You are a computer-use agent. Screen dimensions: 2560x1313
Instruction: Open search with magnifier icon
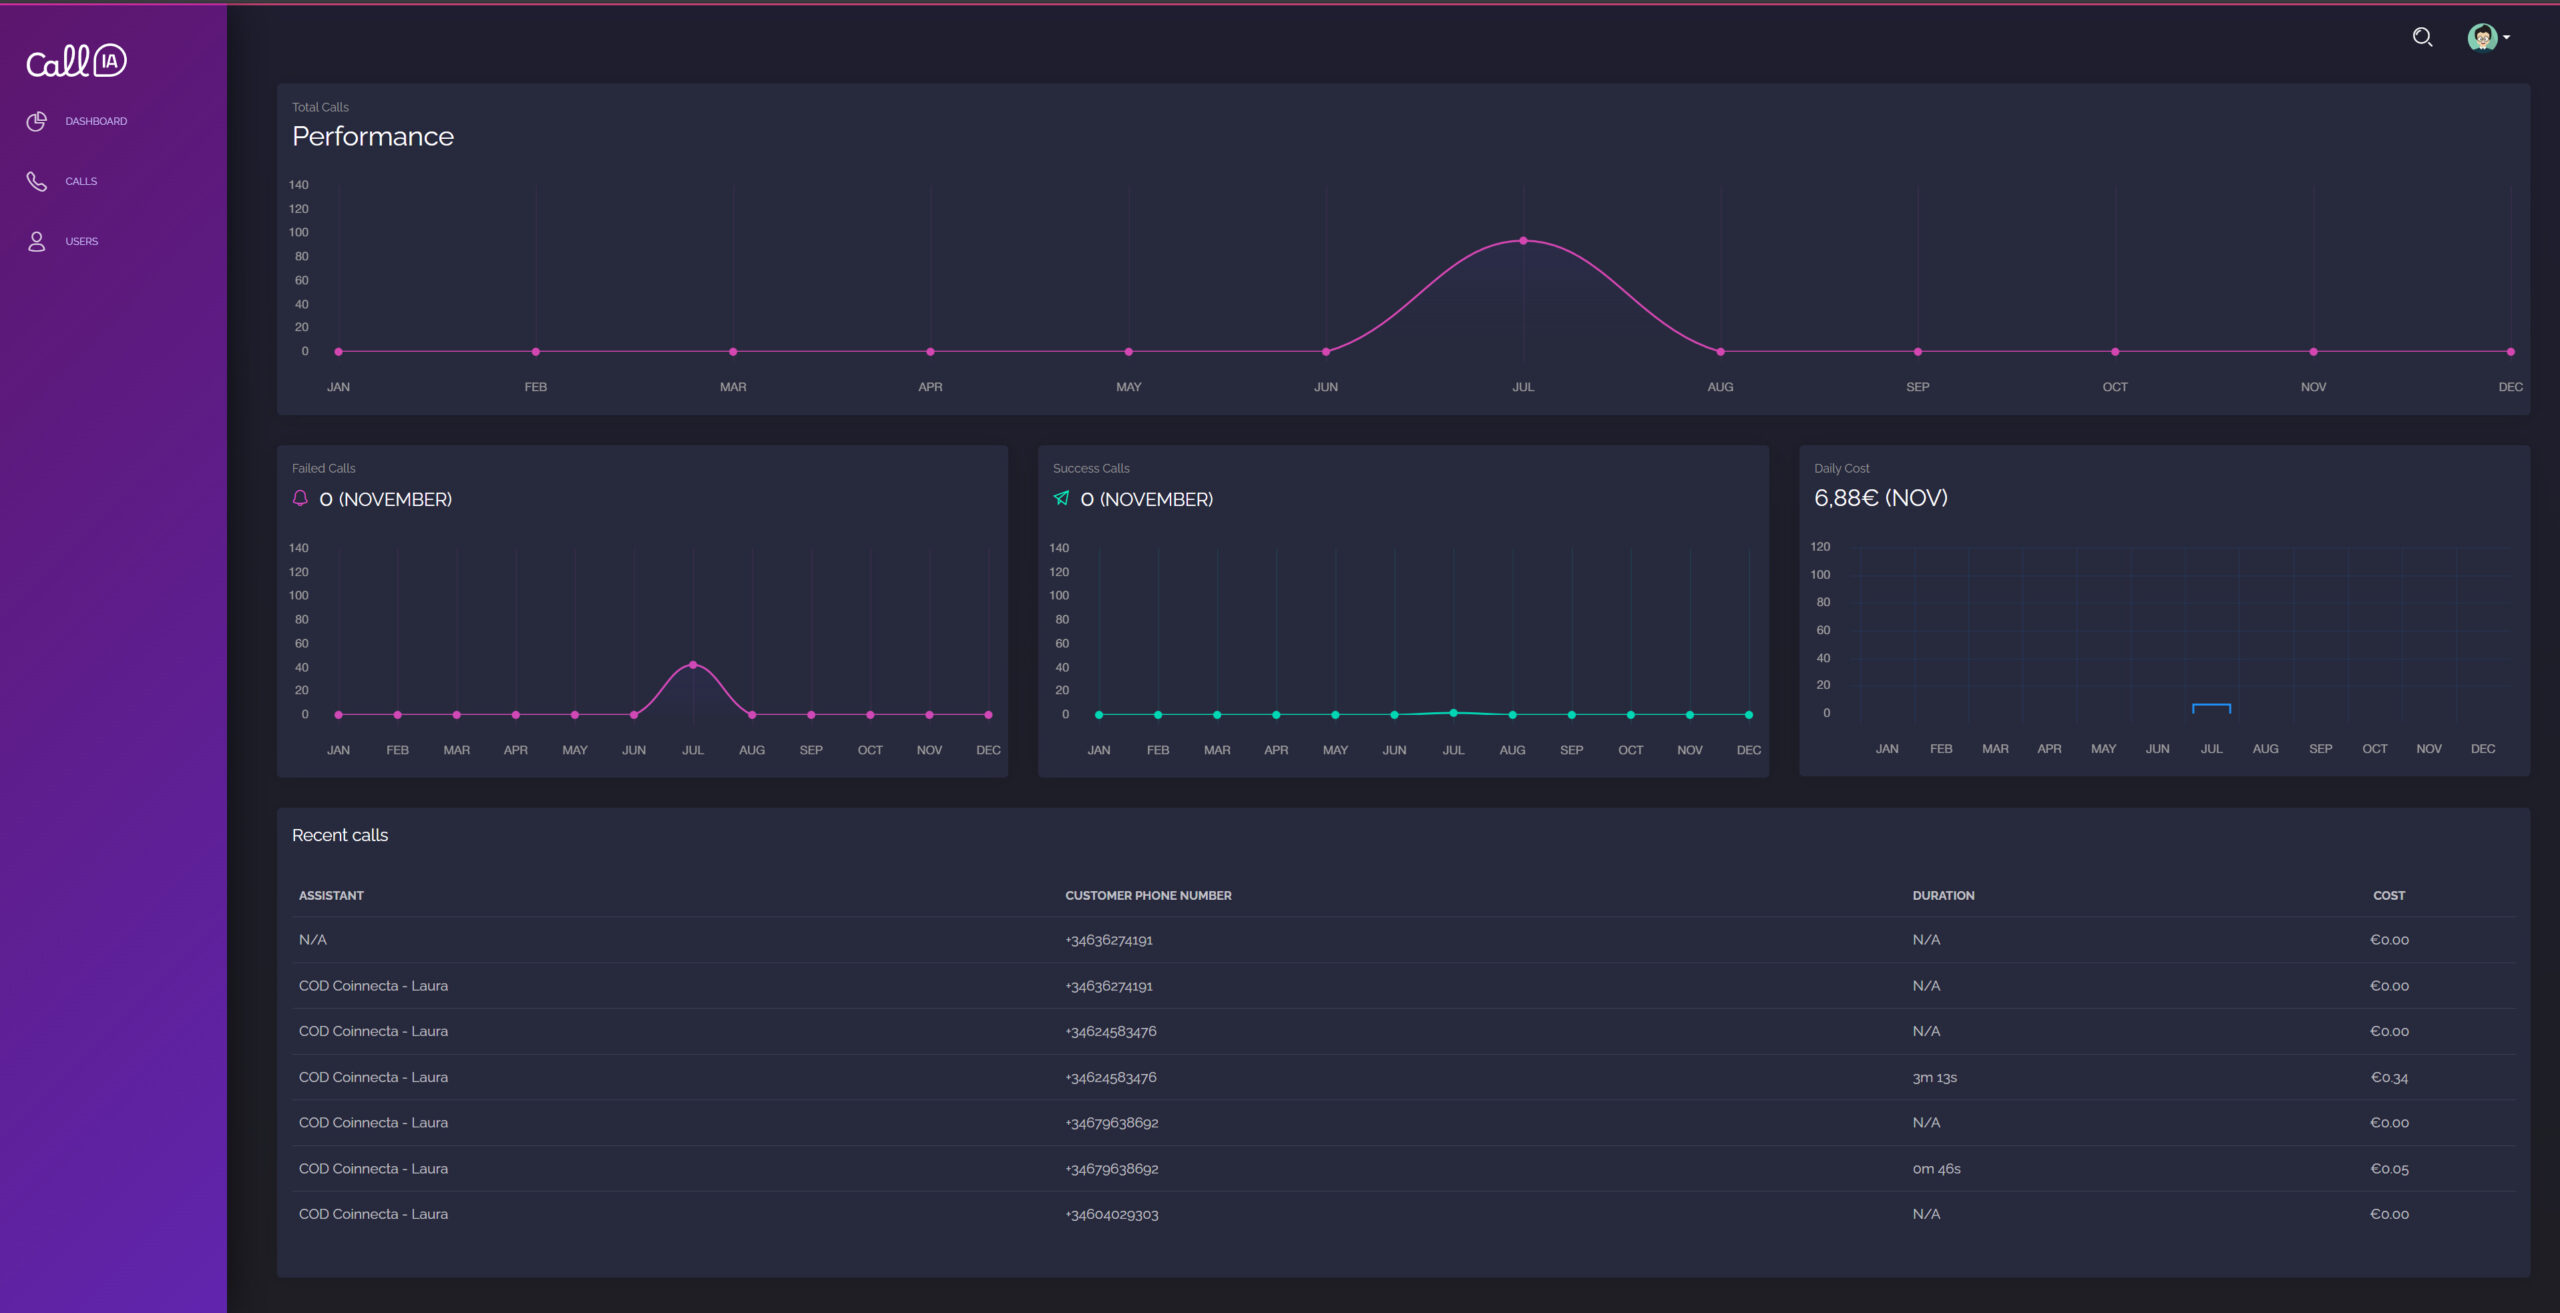coord(2422,38)
